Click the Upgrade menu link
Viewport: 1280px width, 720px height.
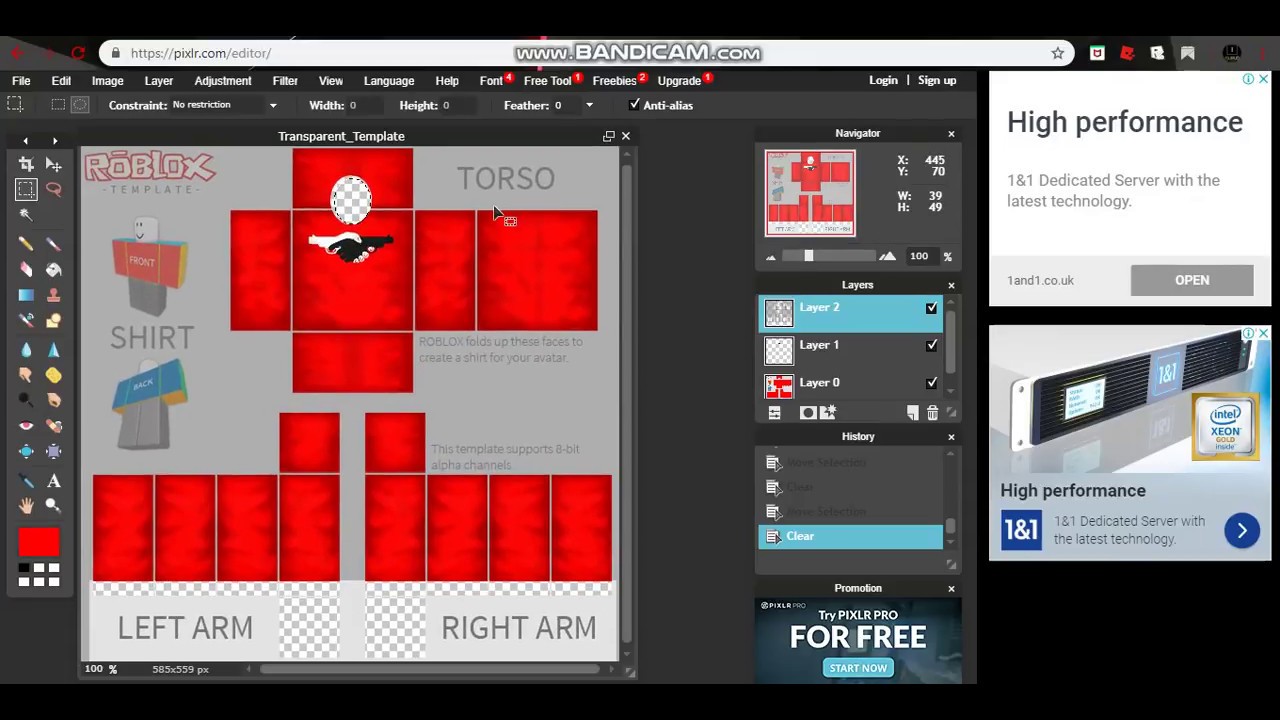tap(679, 81)
